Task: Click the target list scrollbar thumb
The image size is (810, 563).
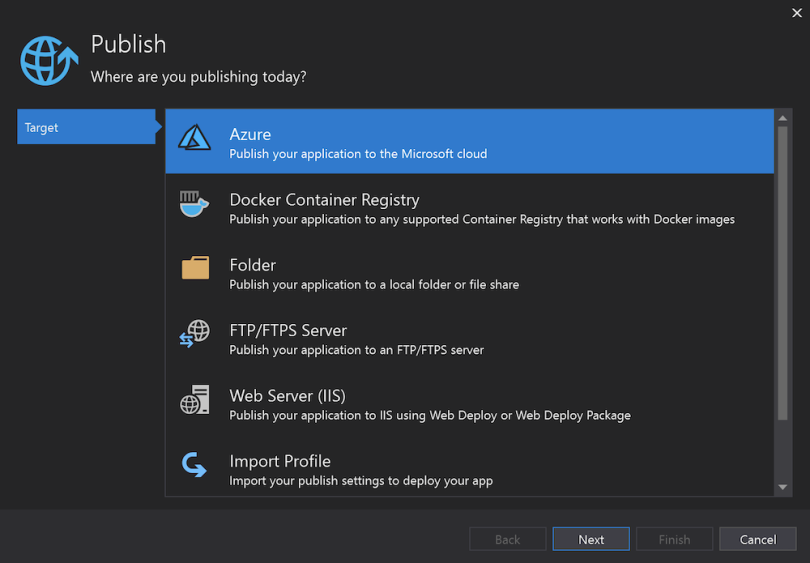Action: pos(783,273)
